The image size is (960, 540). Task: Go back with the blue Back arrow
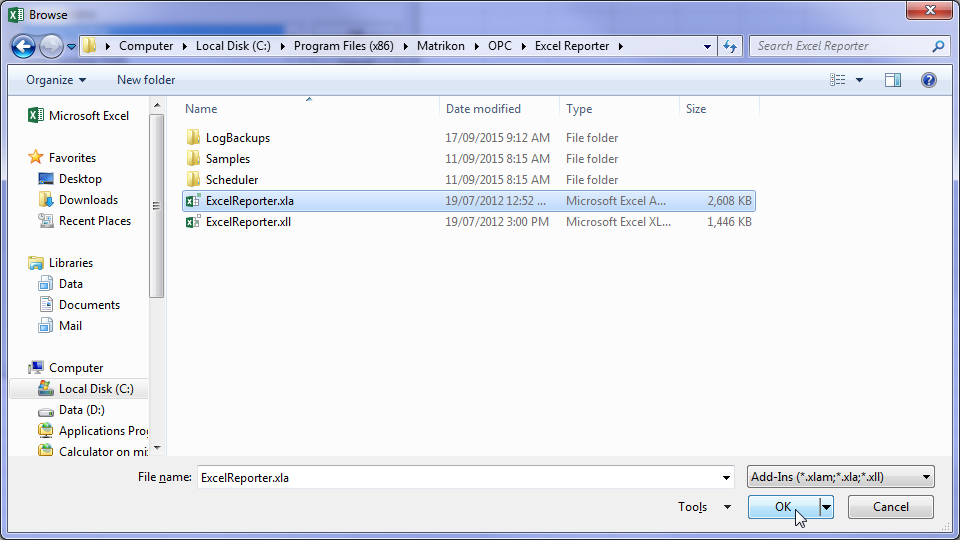click(x=23, y=47)
